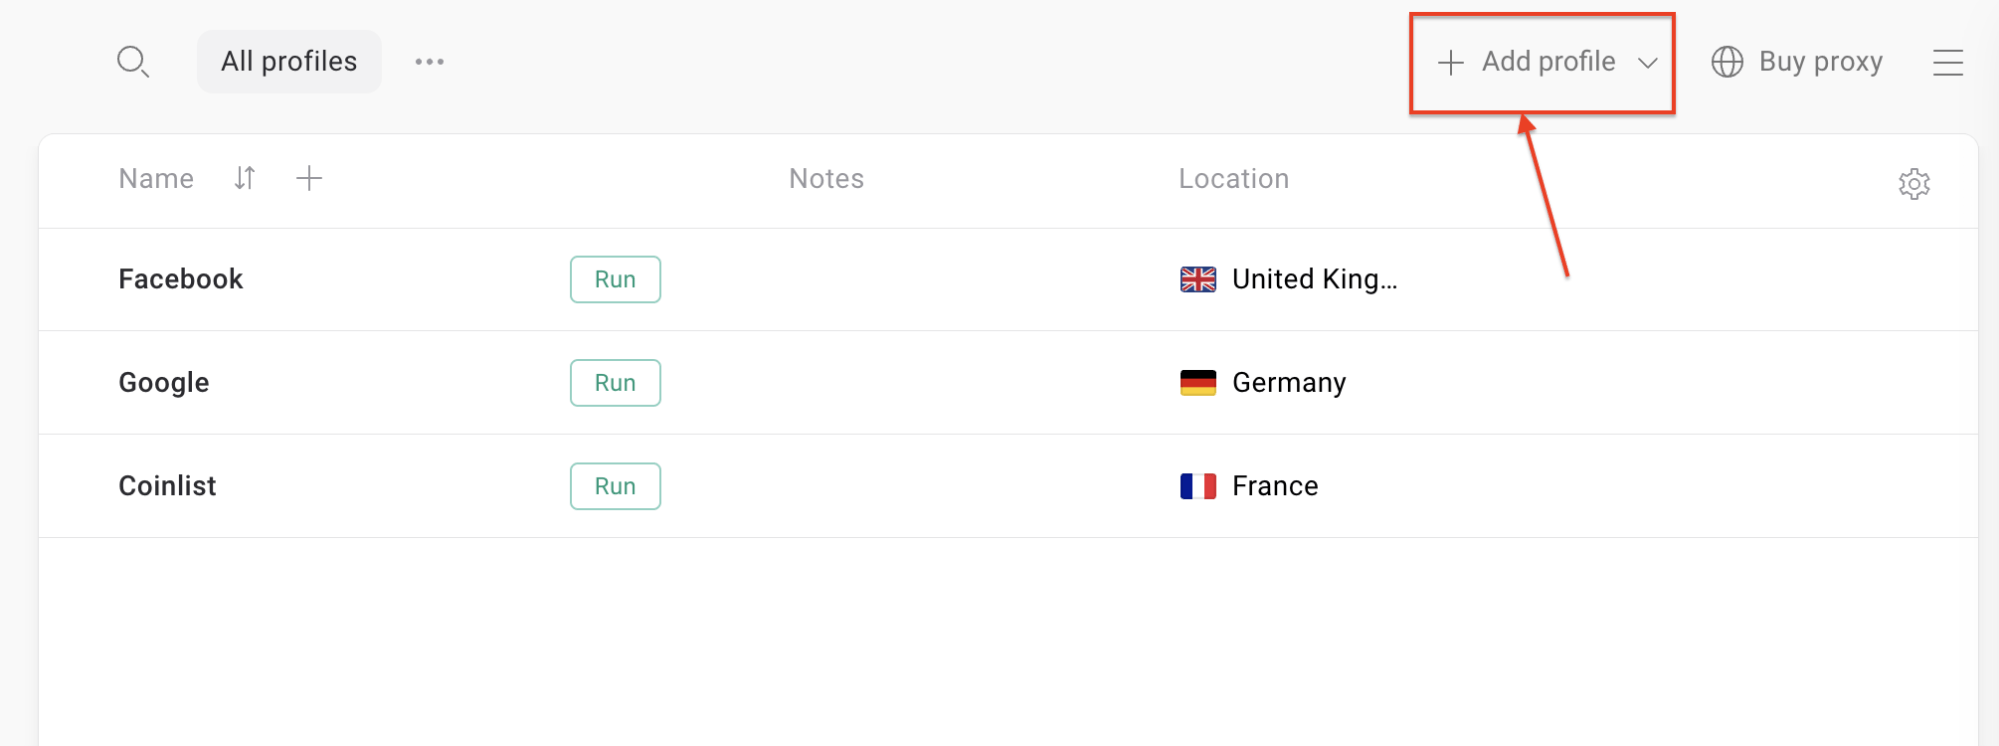Select the All profiles tab
Screen dimensions: 1999x746
tap(289, 62)
